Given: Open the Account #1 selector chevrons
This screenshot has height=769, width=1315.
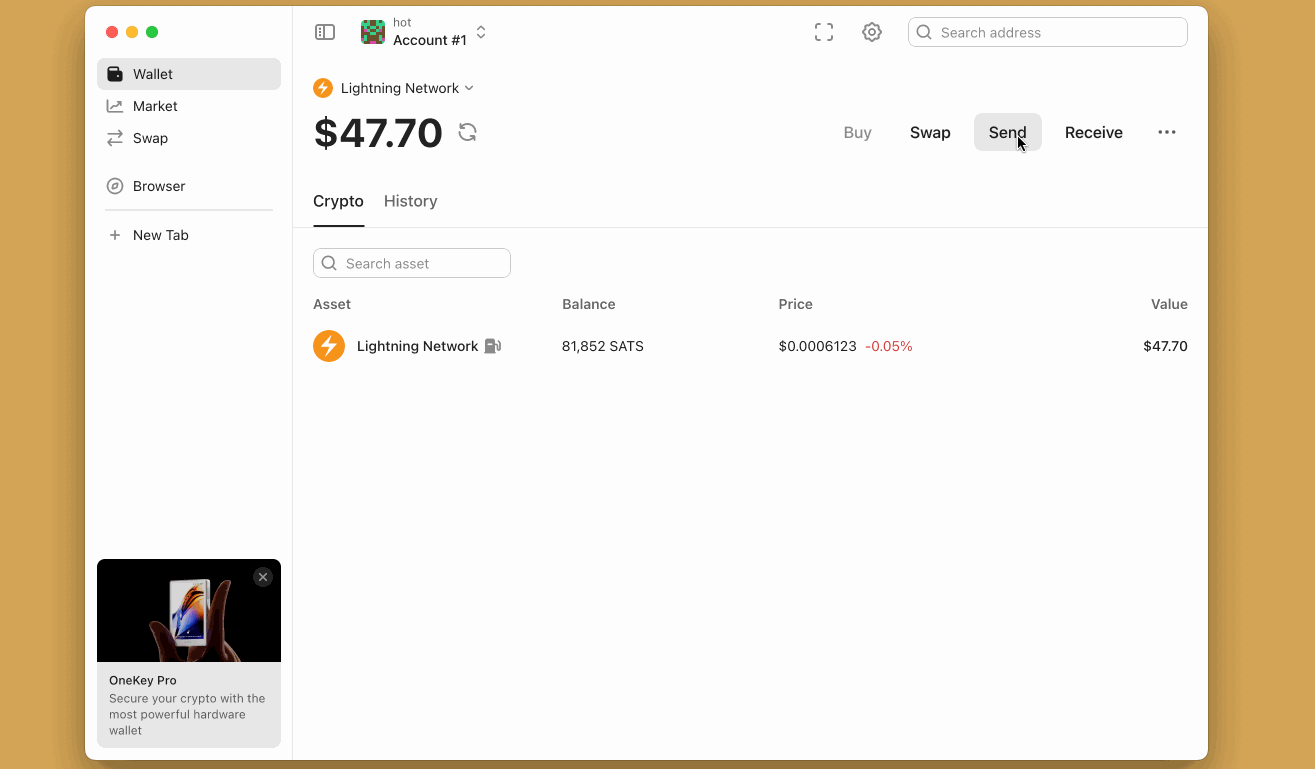Looking at the screenshot, I should 481,32.
